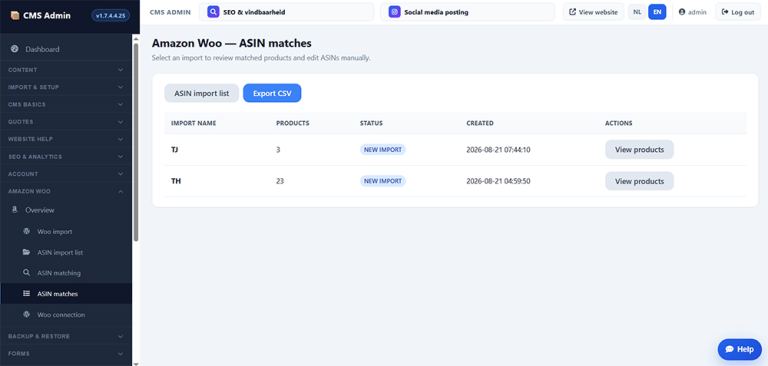768x366 pixels.
Task: View products for the TJ import
Action: coord(639,149)
